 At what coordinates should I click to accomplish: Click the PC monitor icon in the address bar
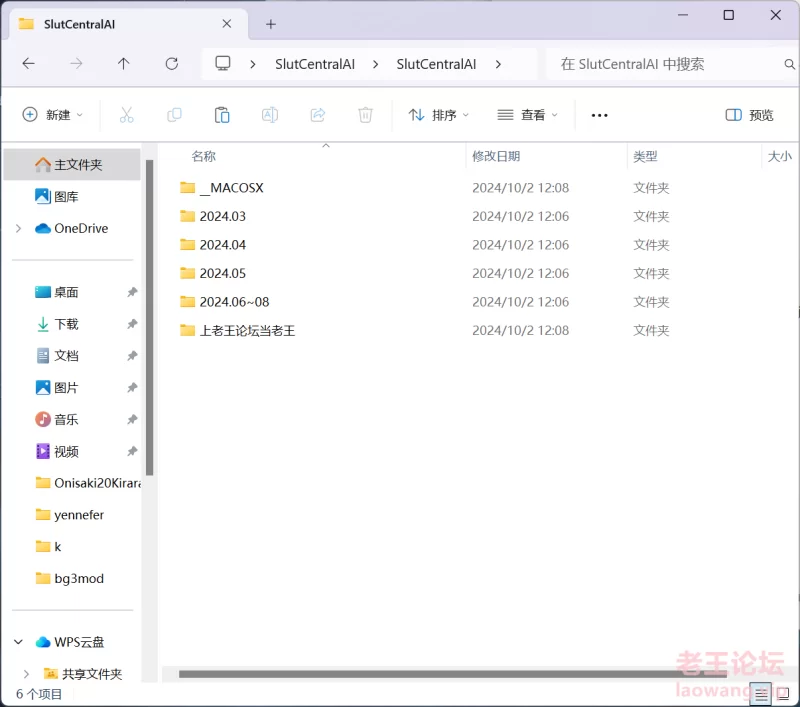(223, 63)
